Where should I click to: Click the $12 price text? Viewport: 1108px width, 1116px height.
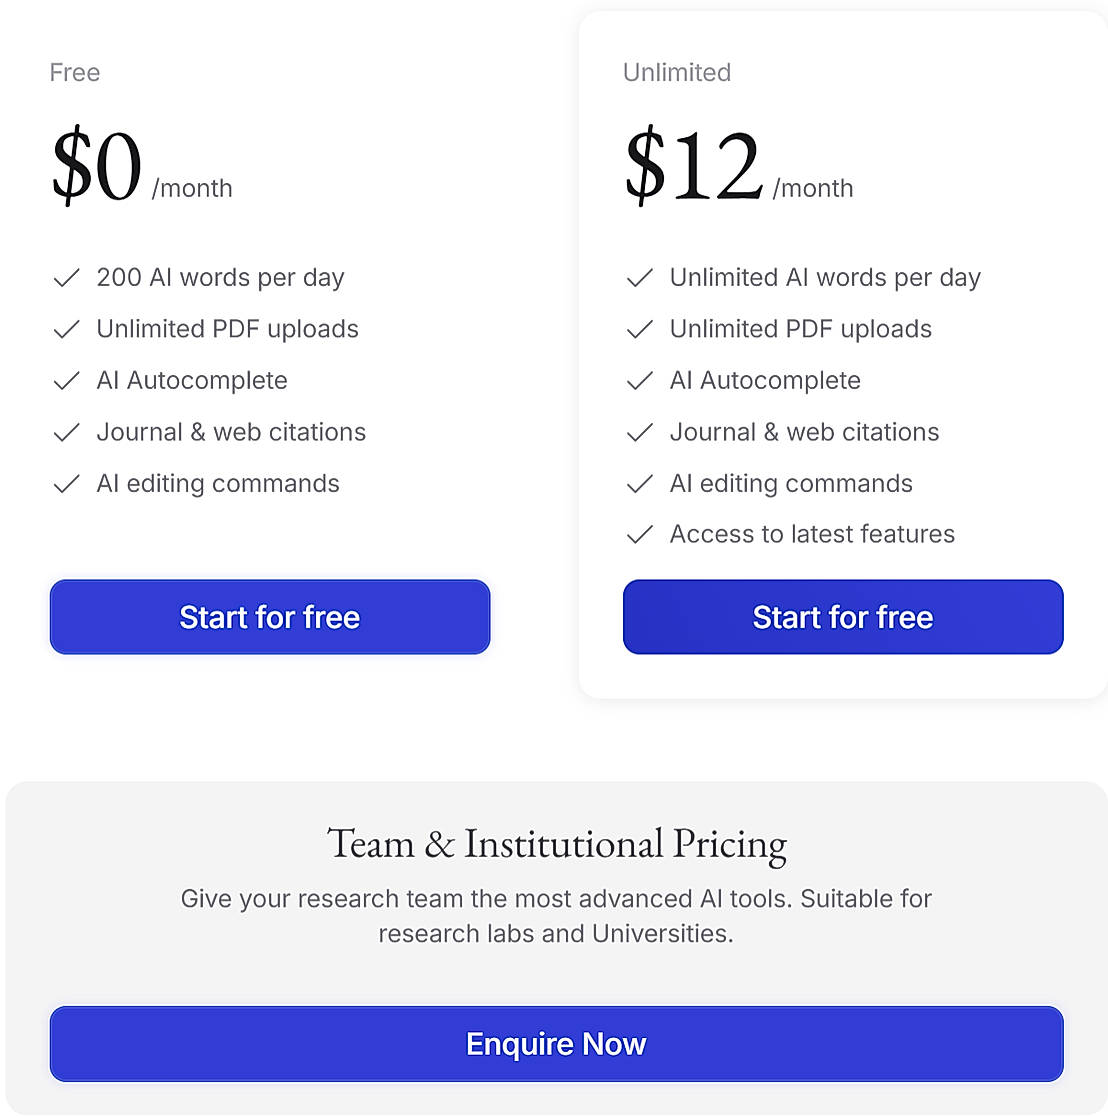coord(694,166)
